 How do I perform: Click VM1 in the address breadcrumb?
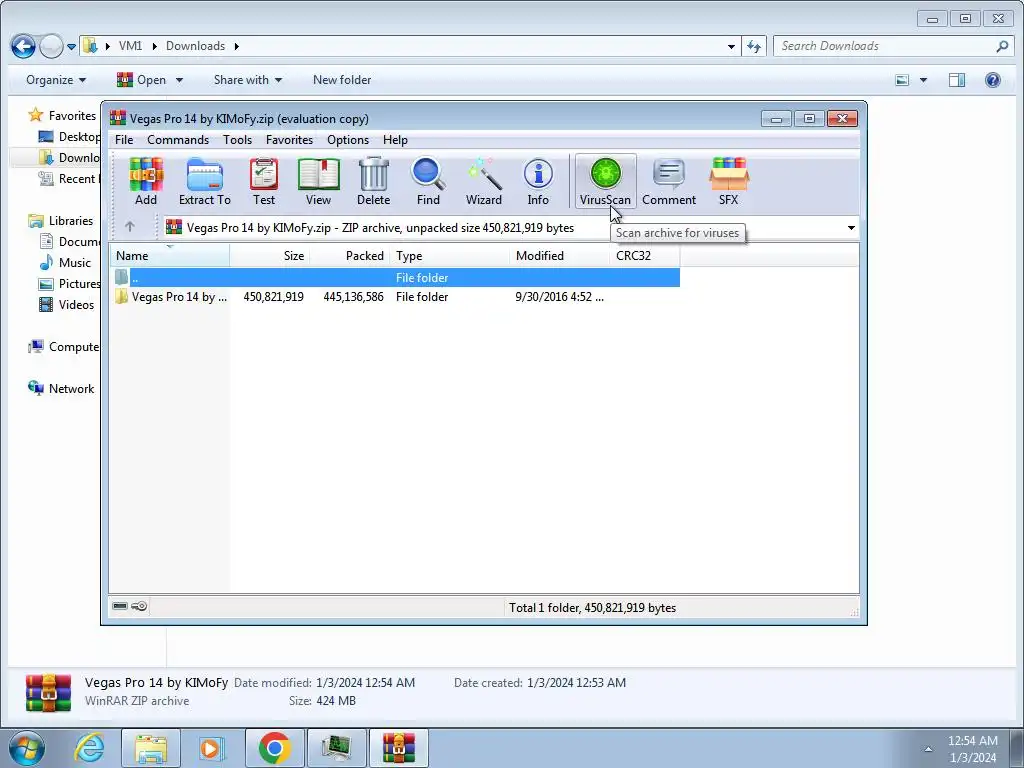coord(130,46)
